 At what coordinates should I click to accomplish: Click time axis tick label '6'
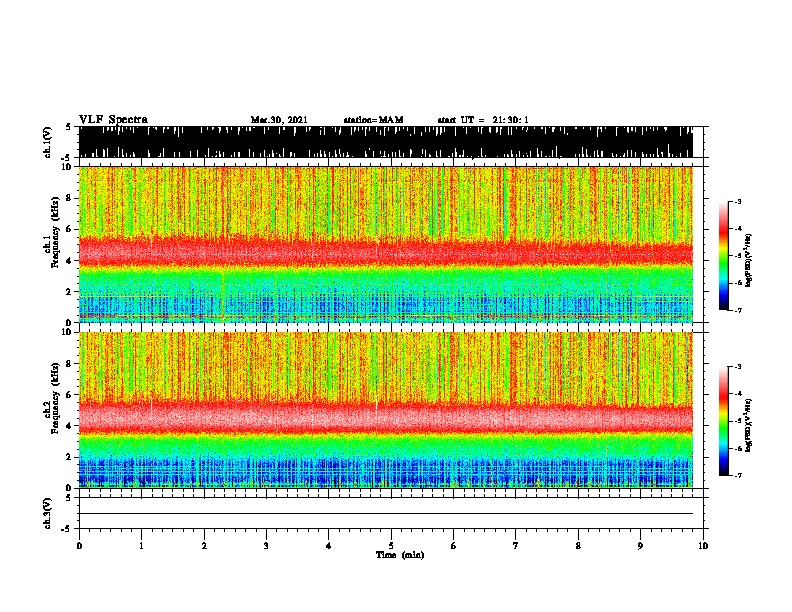point(454,546)
